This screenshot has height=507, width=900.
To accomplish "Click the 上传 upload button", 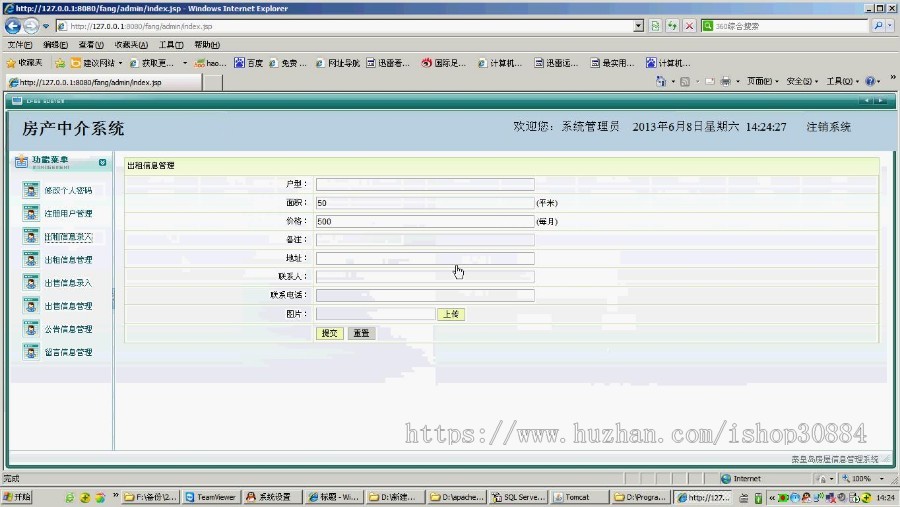I will coord(451,314).
